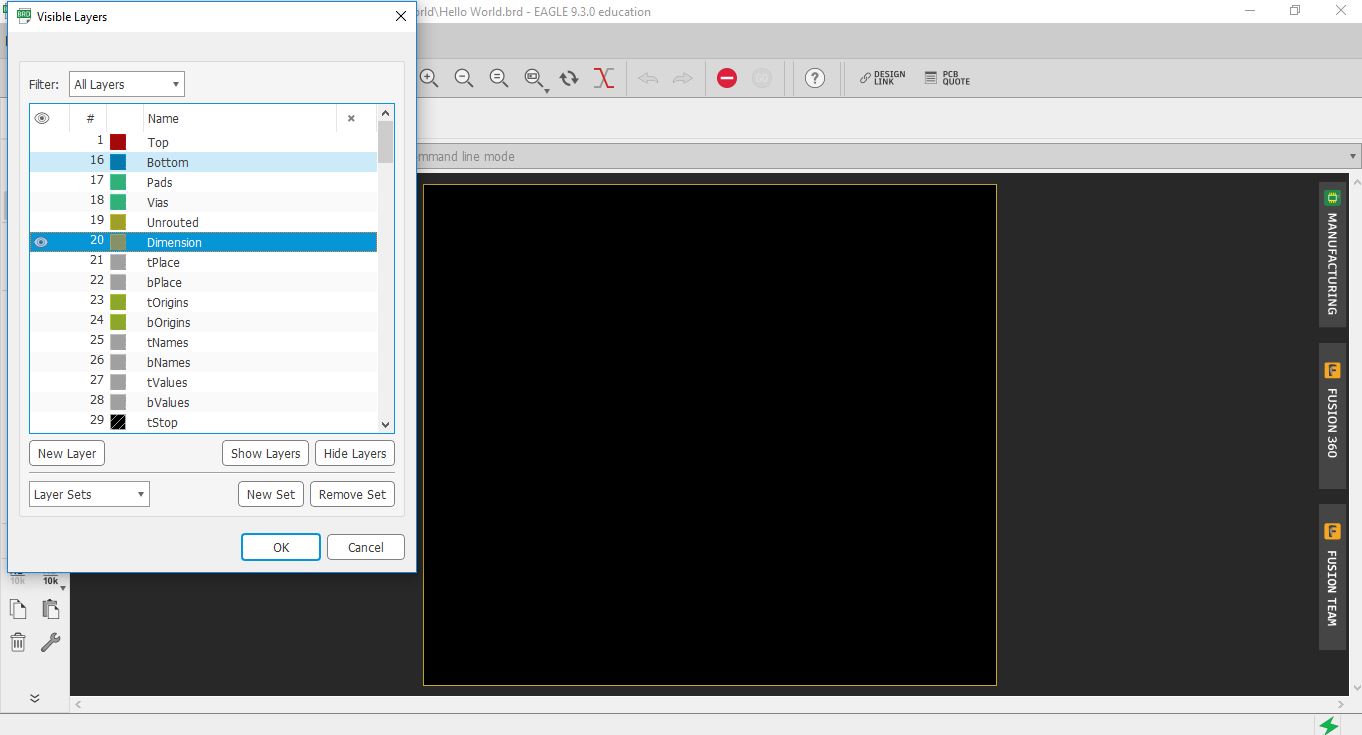Restore down the EAGLE window

point(1295,11)
